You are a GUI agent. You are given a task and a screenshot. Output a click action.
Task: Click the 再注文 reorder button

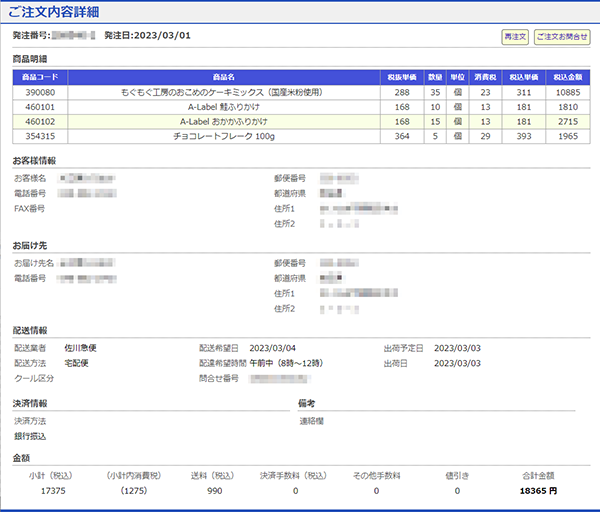click(514, 37)
